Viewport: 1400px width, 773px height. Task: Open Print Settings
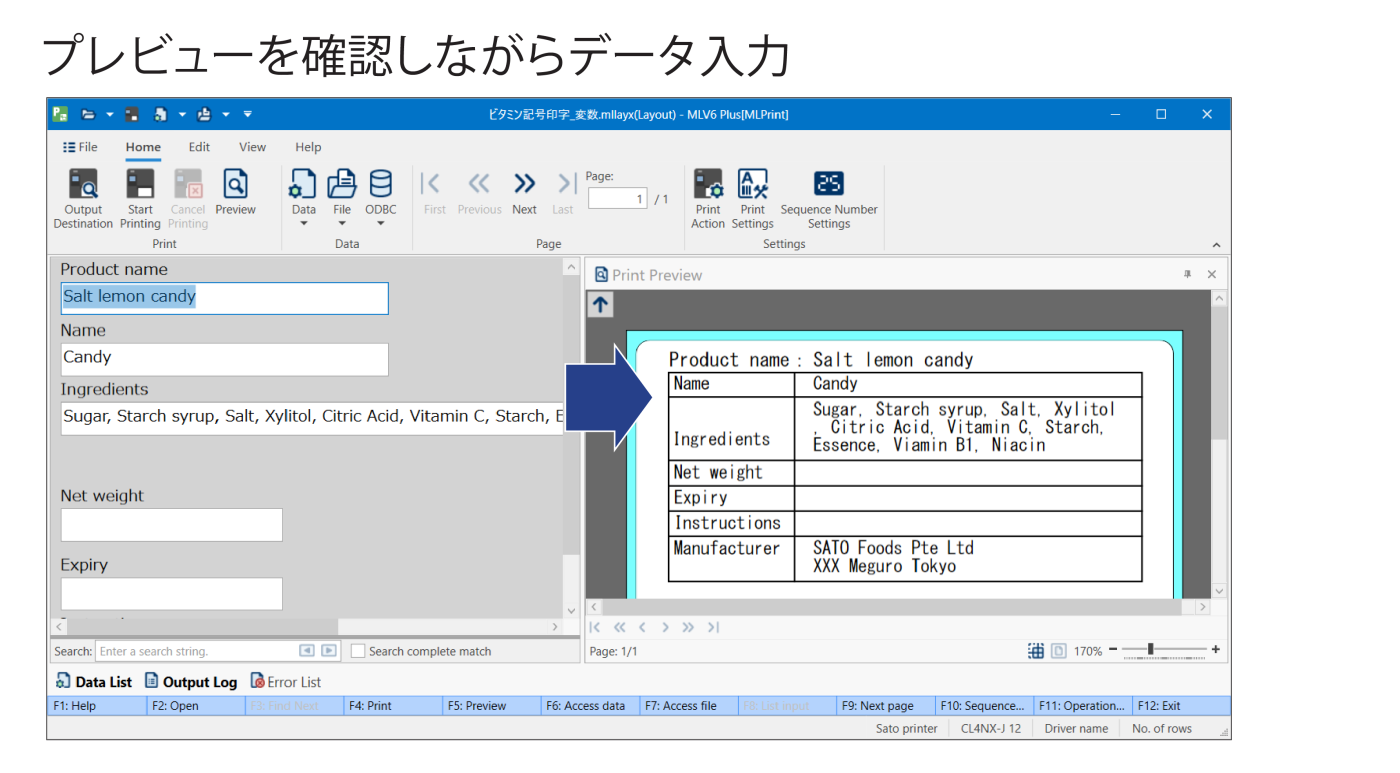752,199
